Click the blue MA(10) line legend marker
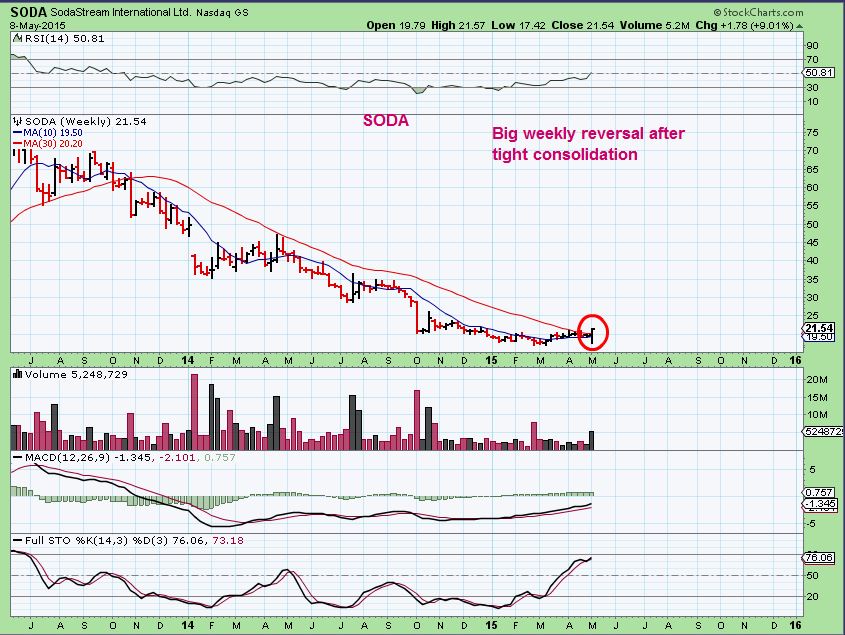The image size is (845, 635). [x=17, y=133]
